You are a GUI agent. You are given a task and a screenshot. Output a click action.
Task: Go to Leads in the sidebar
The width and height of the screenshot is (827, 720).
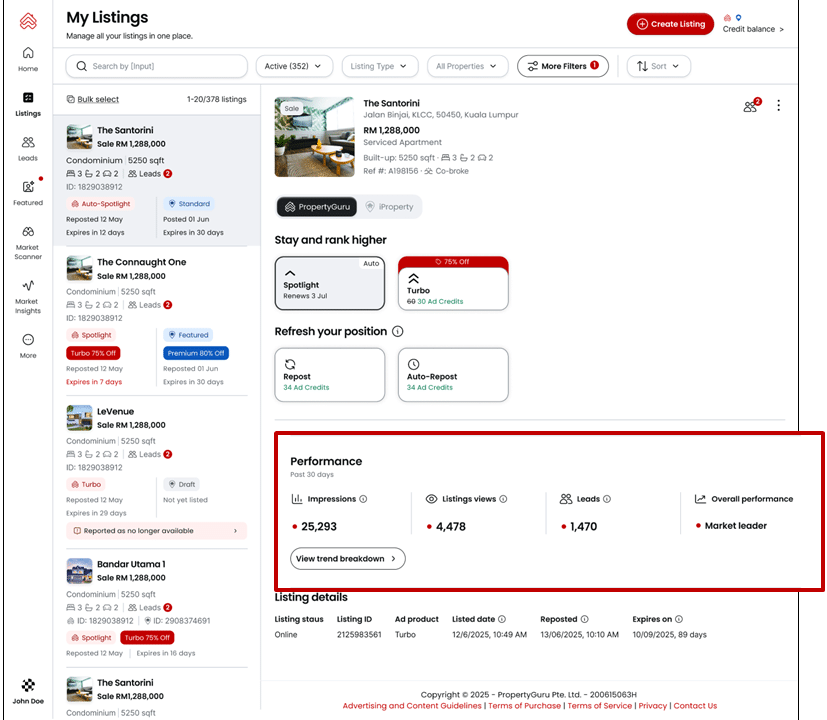pos(28,148)
